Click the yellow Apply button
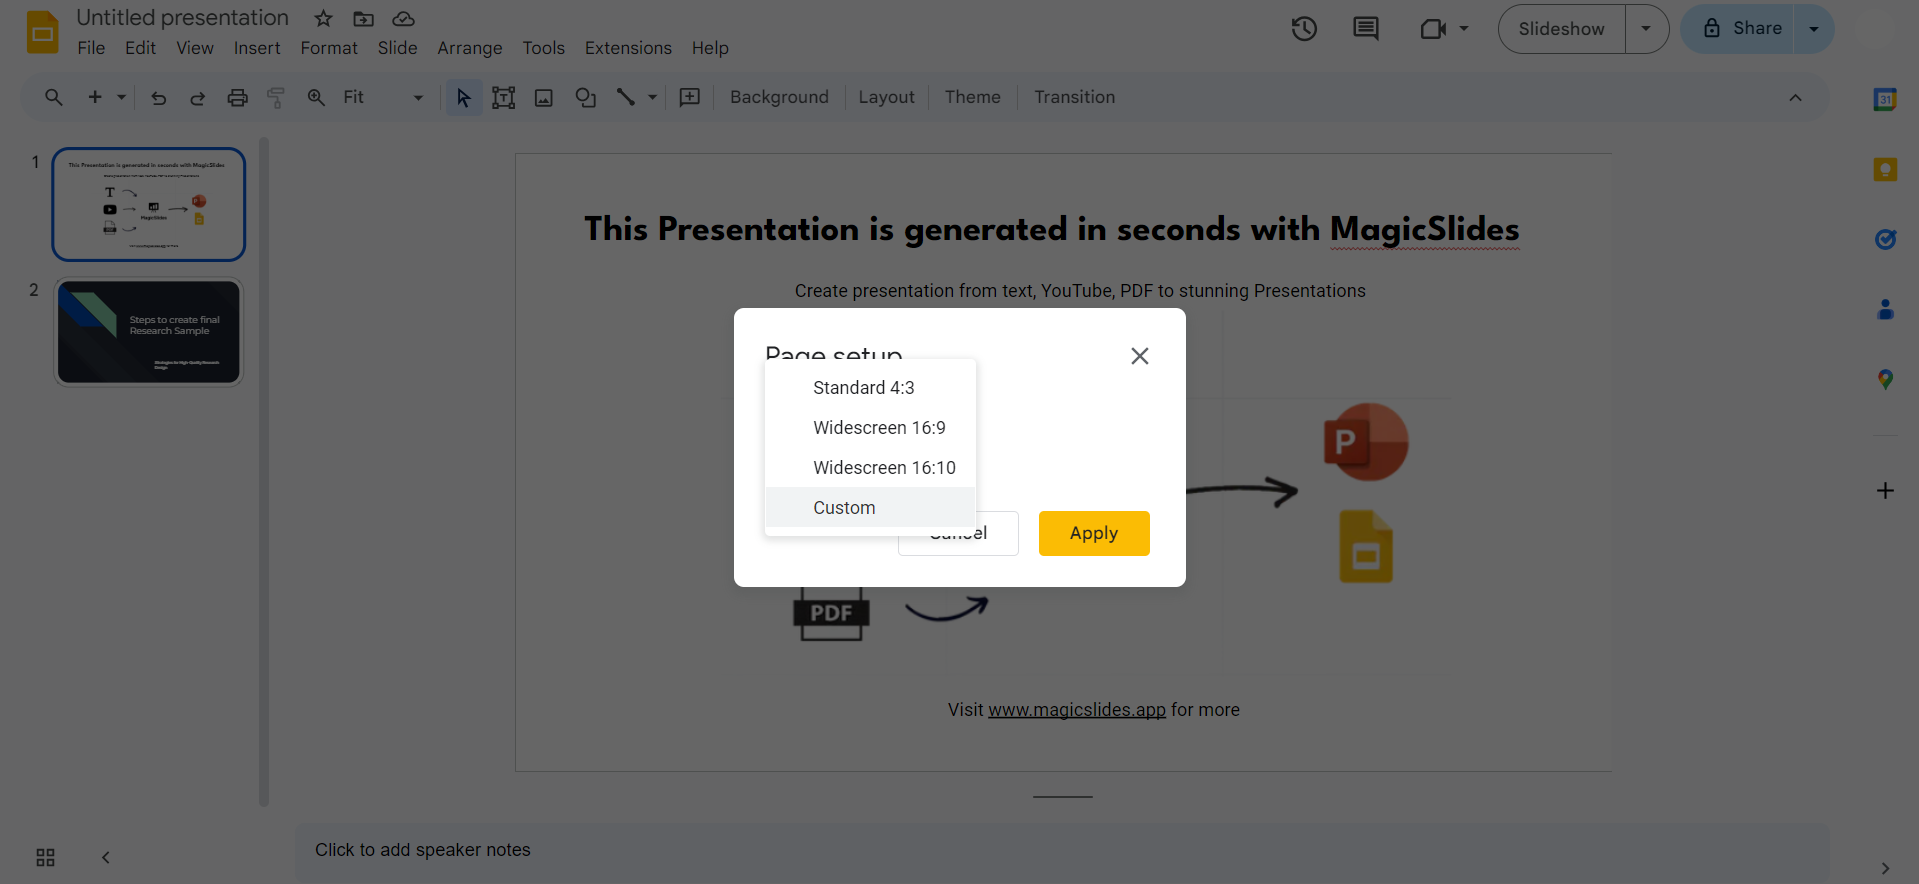This screenshot has width=1919, height=884. 1094,533
